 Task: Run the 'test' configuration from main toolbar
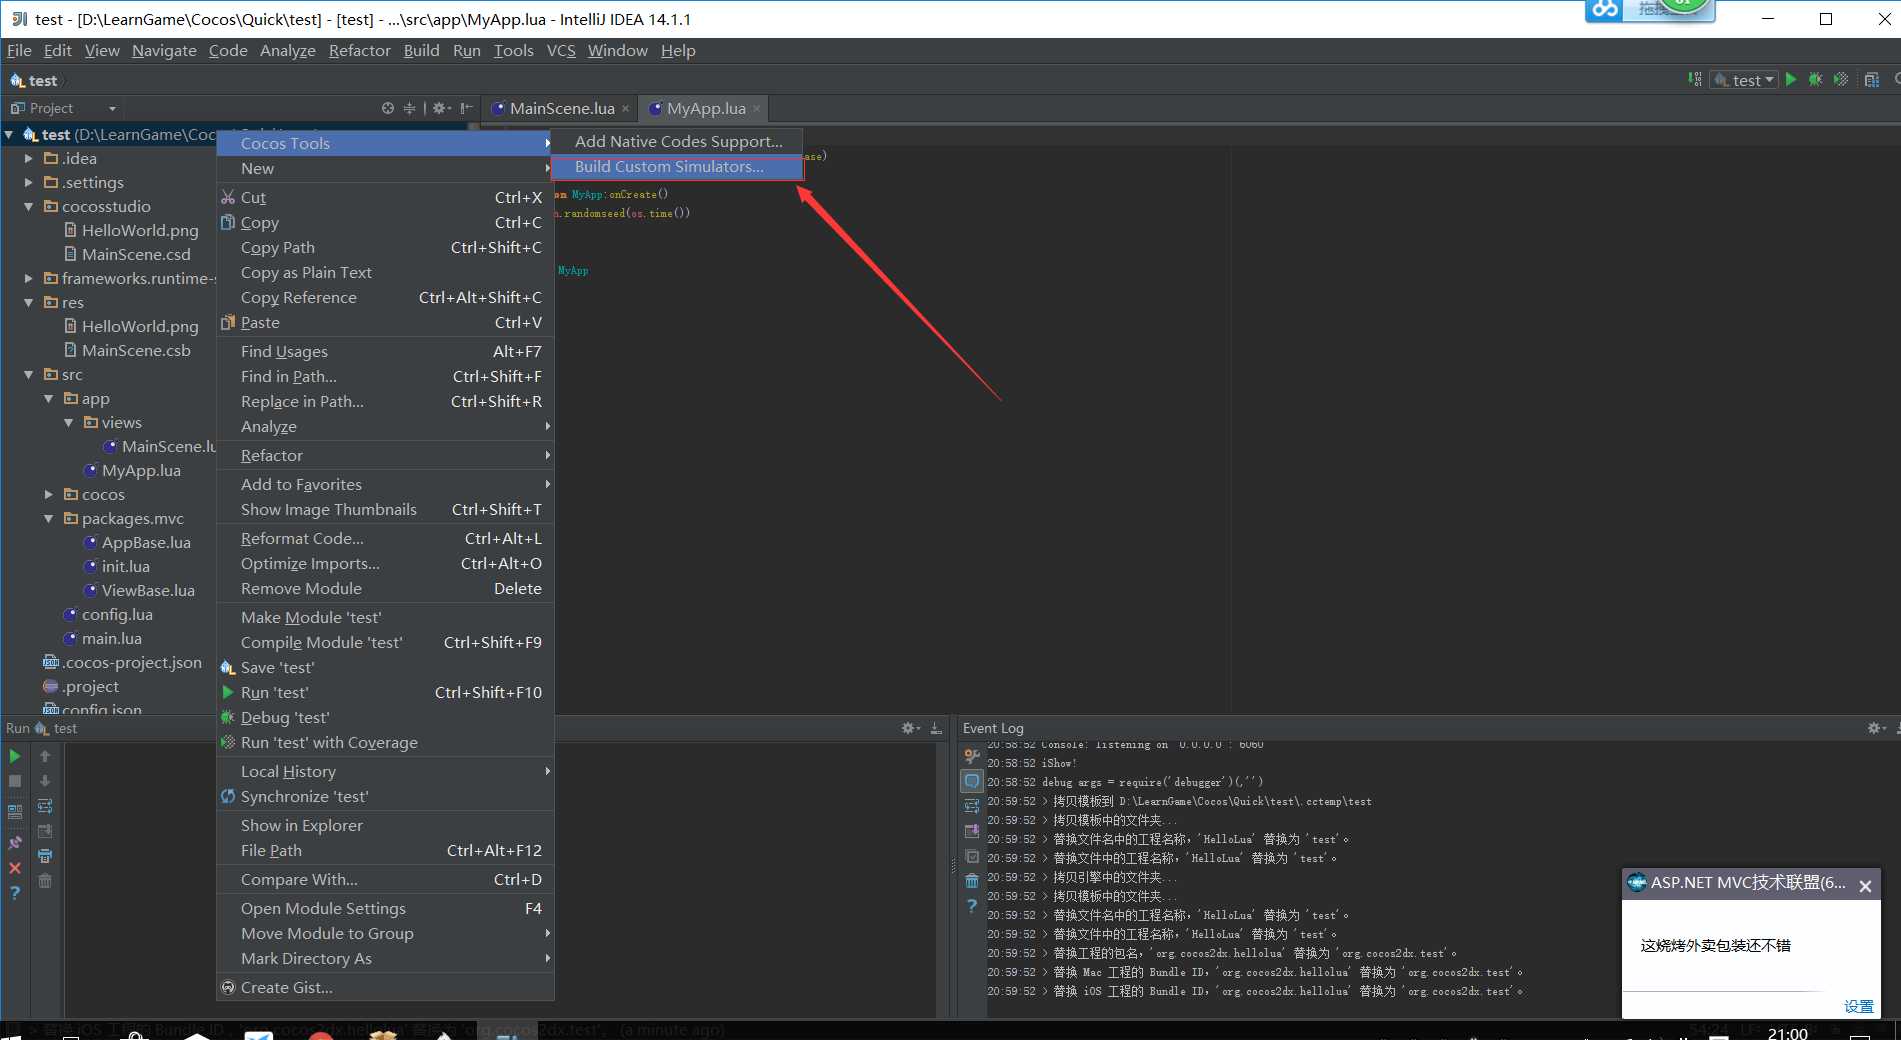pyautogui.click(x=1791, y=80)
